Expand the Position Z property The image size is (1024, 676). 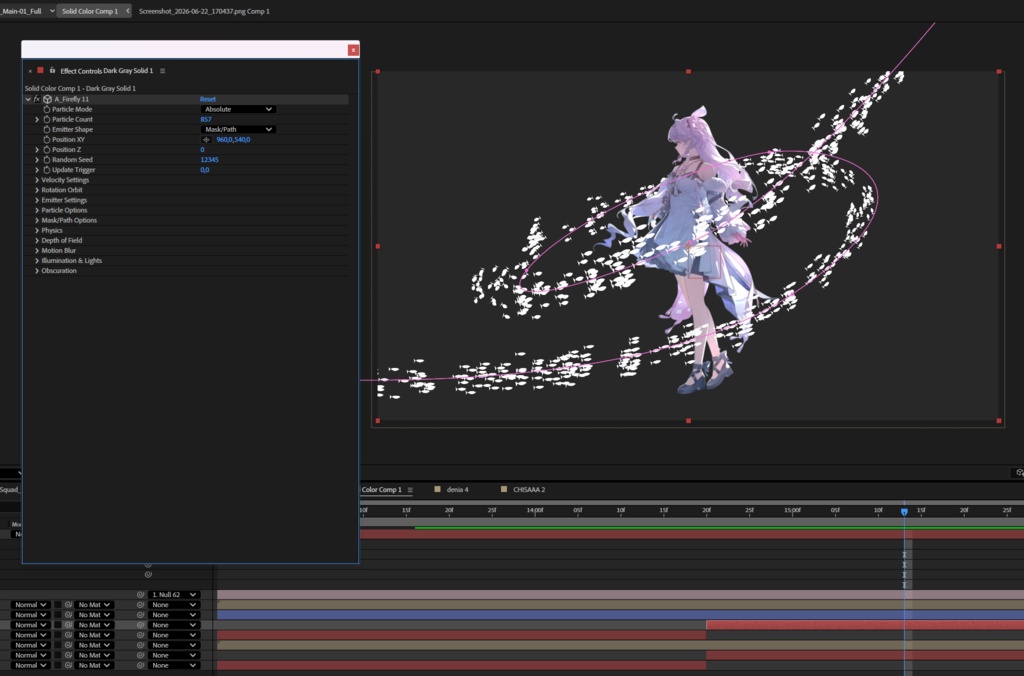[x=37, y=150]
